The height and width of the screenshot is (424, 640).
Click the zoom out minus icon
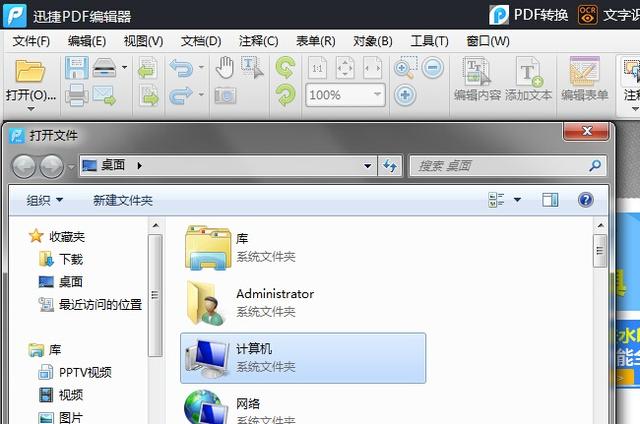click(433, 67)
